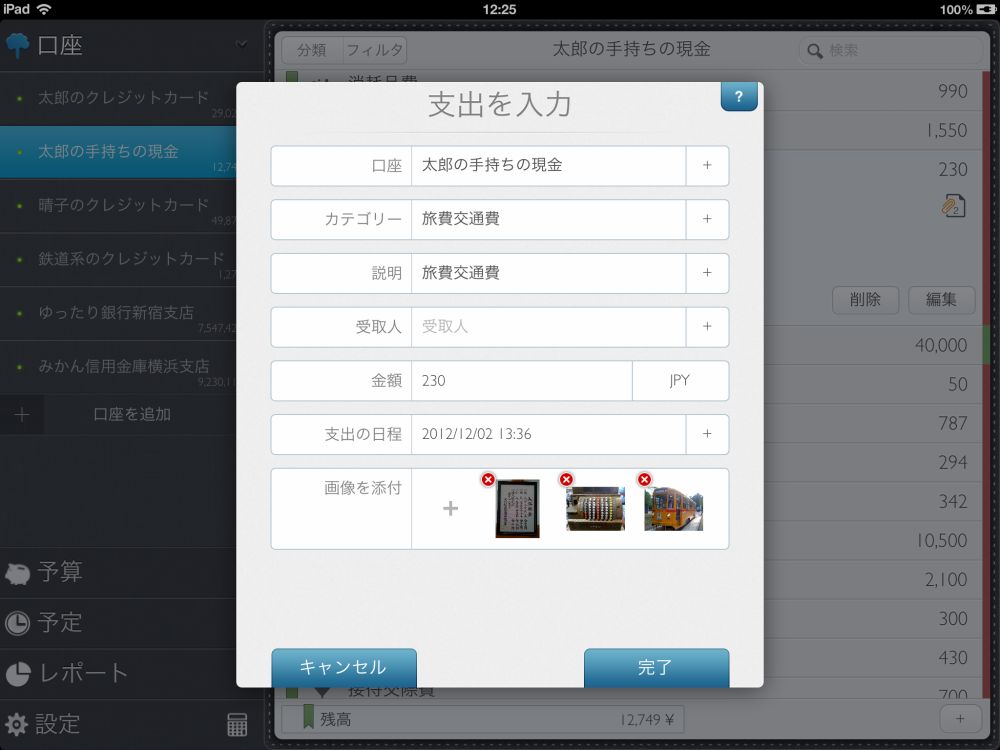1000x750 pixels.
Task: Click the 口座 tree icon header
Action: (x=17, y=45)
